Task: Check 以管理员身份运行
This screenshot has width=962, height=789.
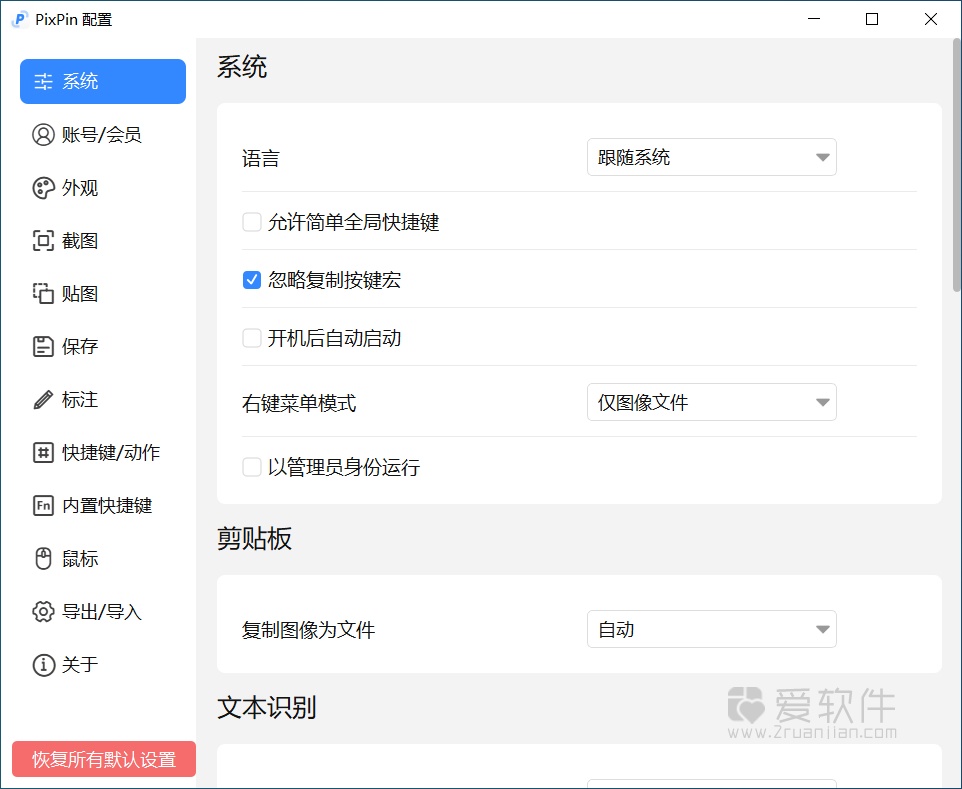Action: coord(251,467)
